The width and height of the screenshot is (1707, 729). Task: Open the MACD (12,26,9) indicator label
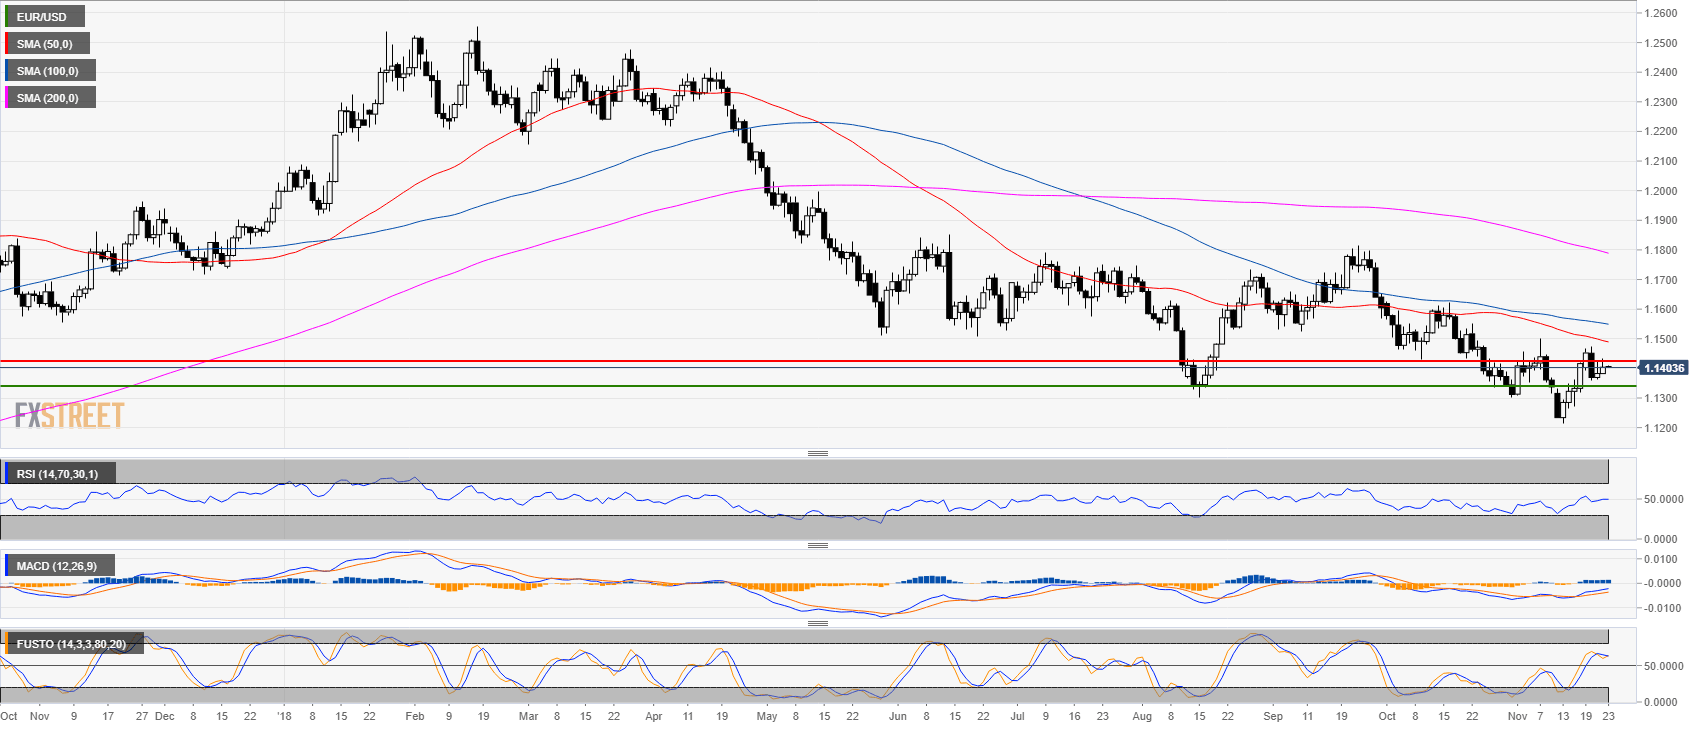(58, 566)
